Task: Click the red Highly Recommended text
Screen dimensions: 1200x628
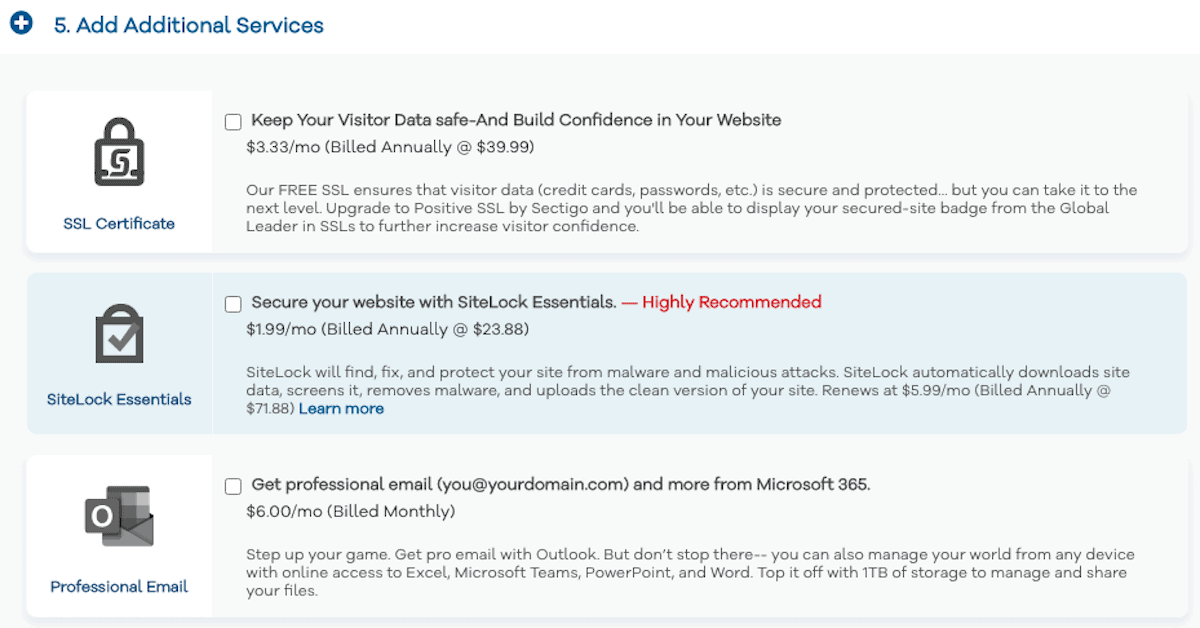Action: (x=731, y=302)
